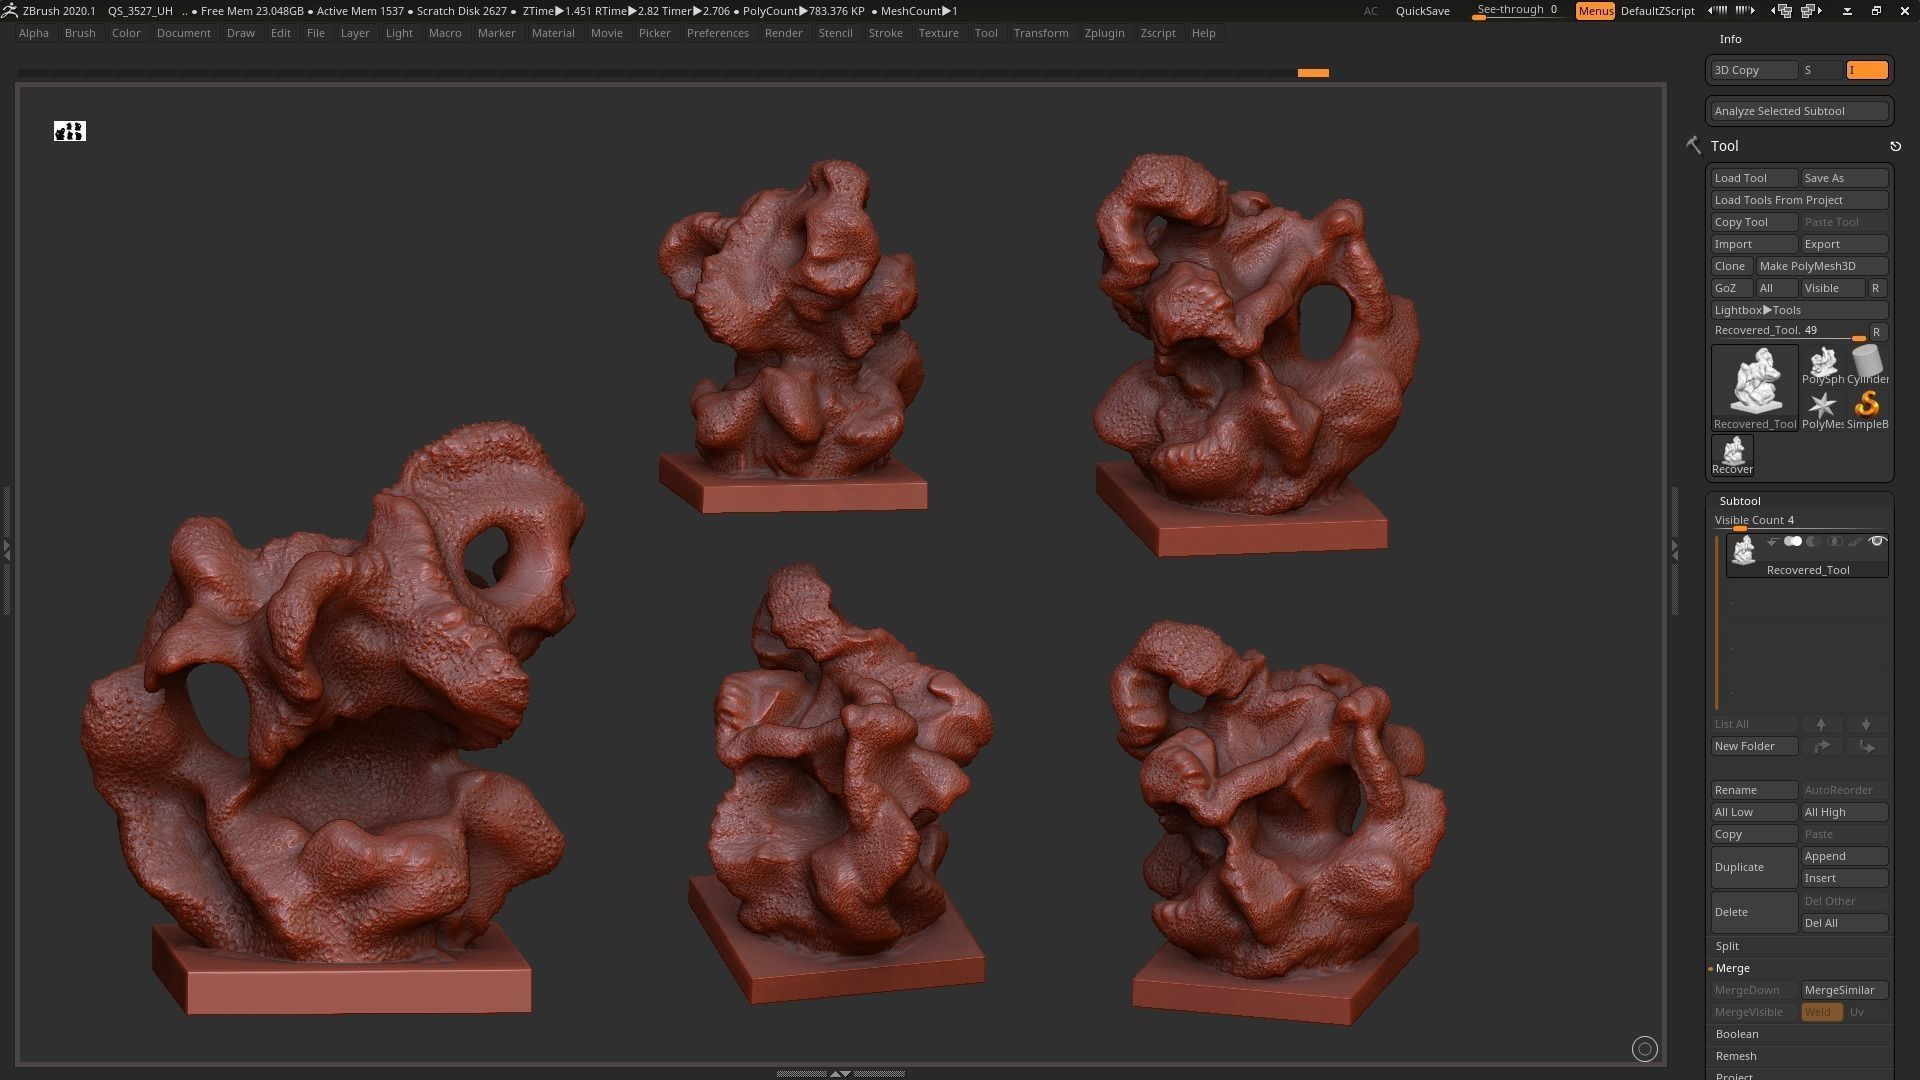Click the DefaultZScript button
Image resolution: width=1920 pixels, height=1080 pixels.
click(1657, 11)
